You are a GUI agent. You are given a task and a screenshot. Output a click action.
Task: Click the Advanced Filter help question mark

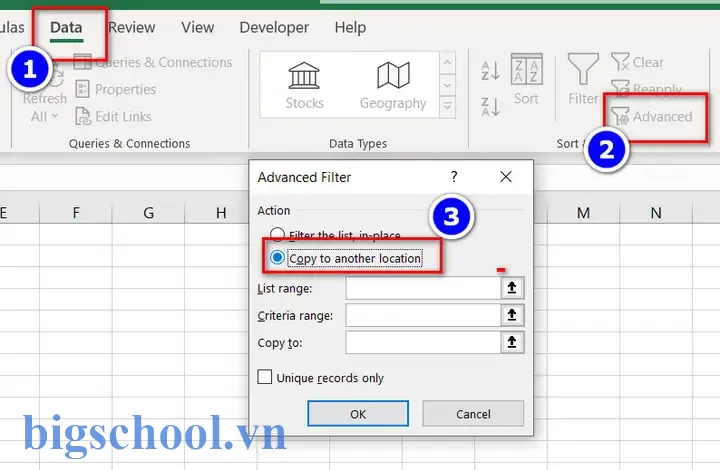(454, 177)
